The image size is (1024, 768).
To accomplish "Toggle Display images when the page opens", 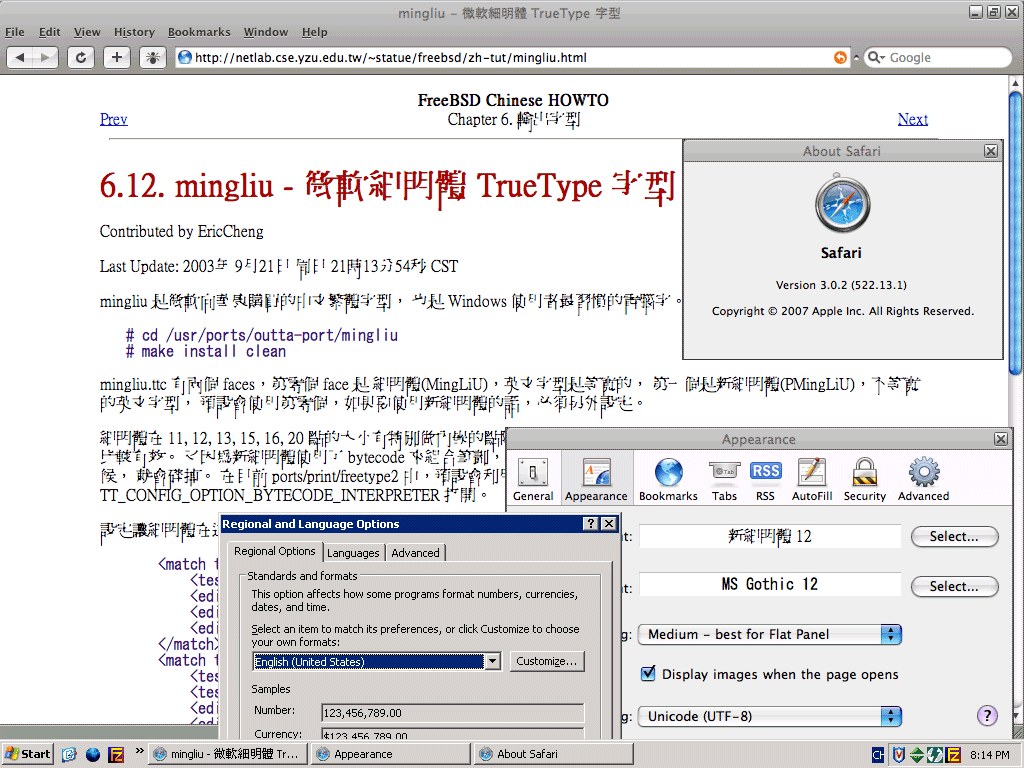I will pyautogui.click(x=648, y=673).
